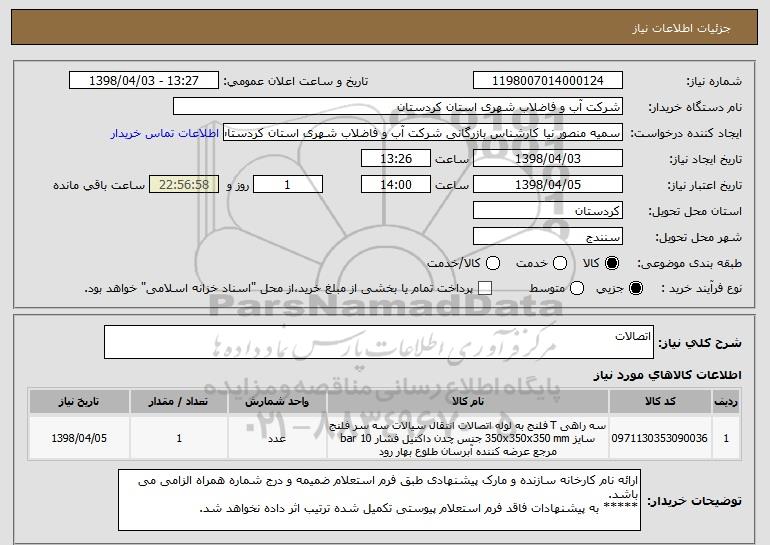Click the validity date field 1398/04/05

[x=548, y=185]
